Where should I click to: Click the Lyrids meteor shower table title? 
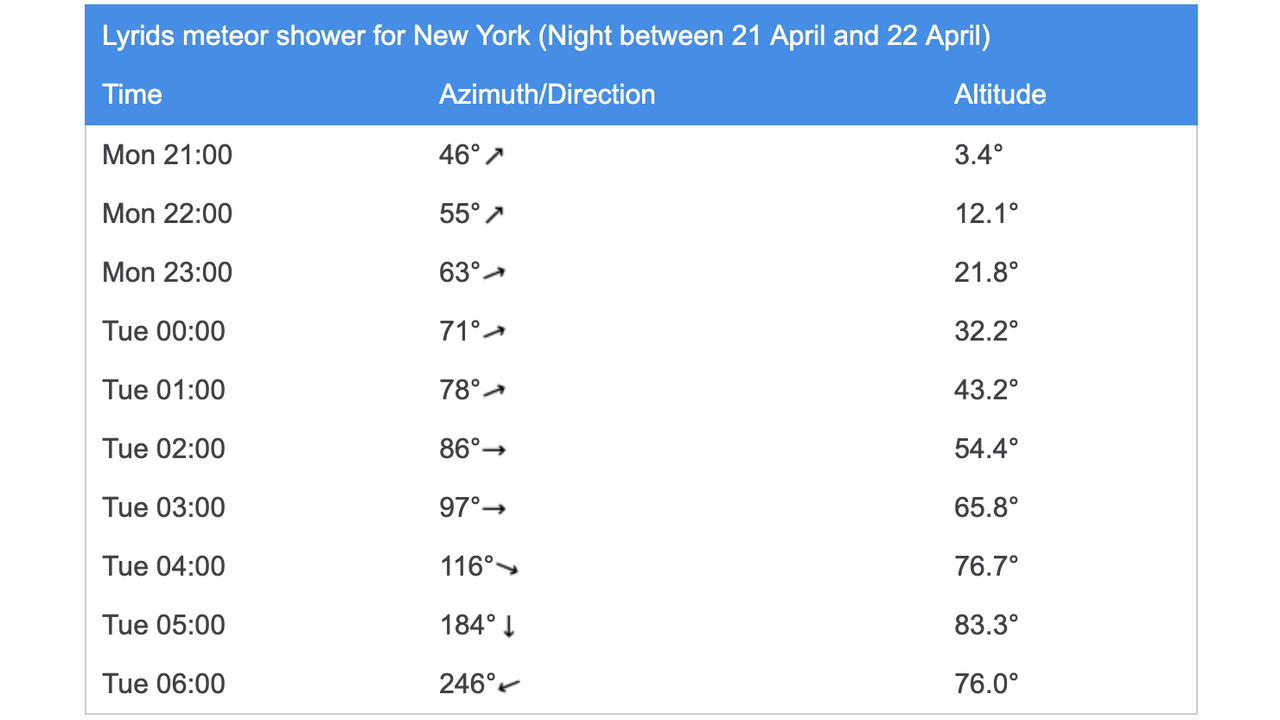tap(546, 37)
